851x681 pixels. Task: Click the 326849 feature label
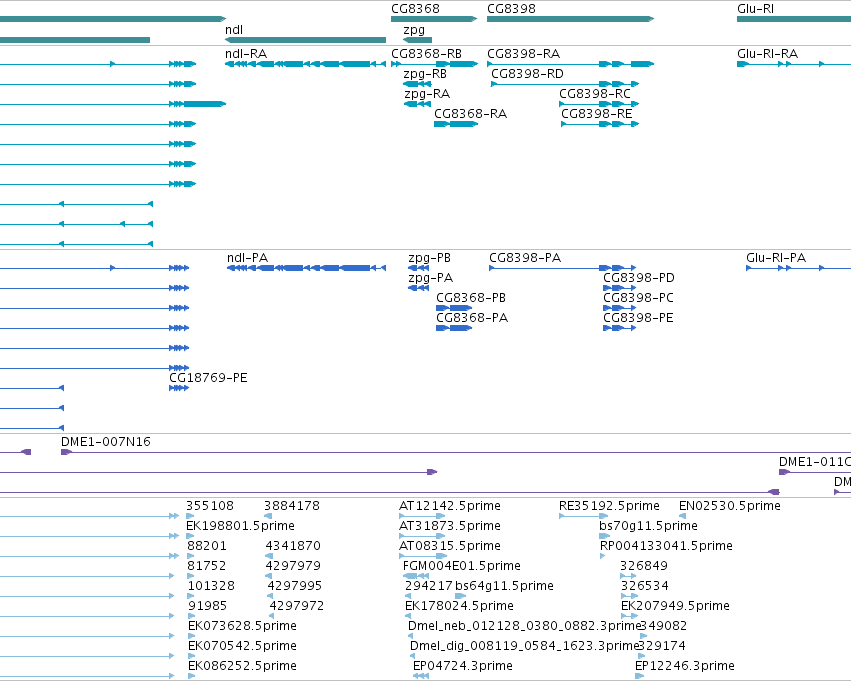[644, 566]
